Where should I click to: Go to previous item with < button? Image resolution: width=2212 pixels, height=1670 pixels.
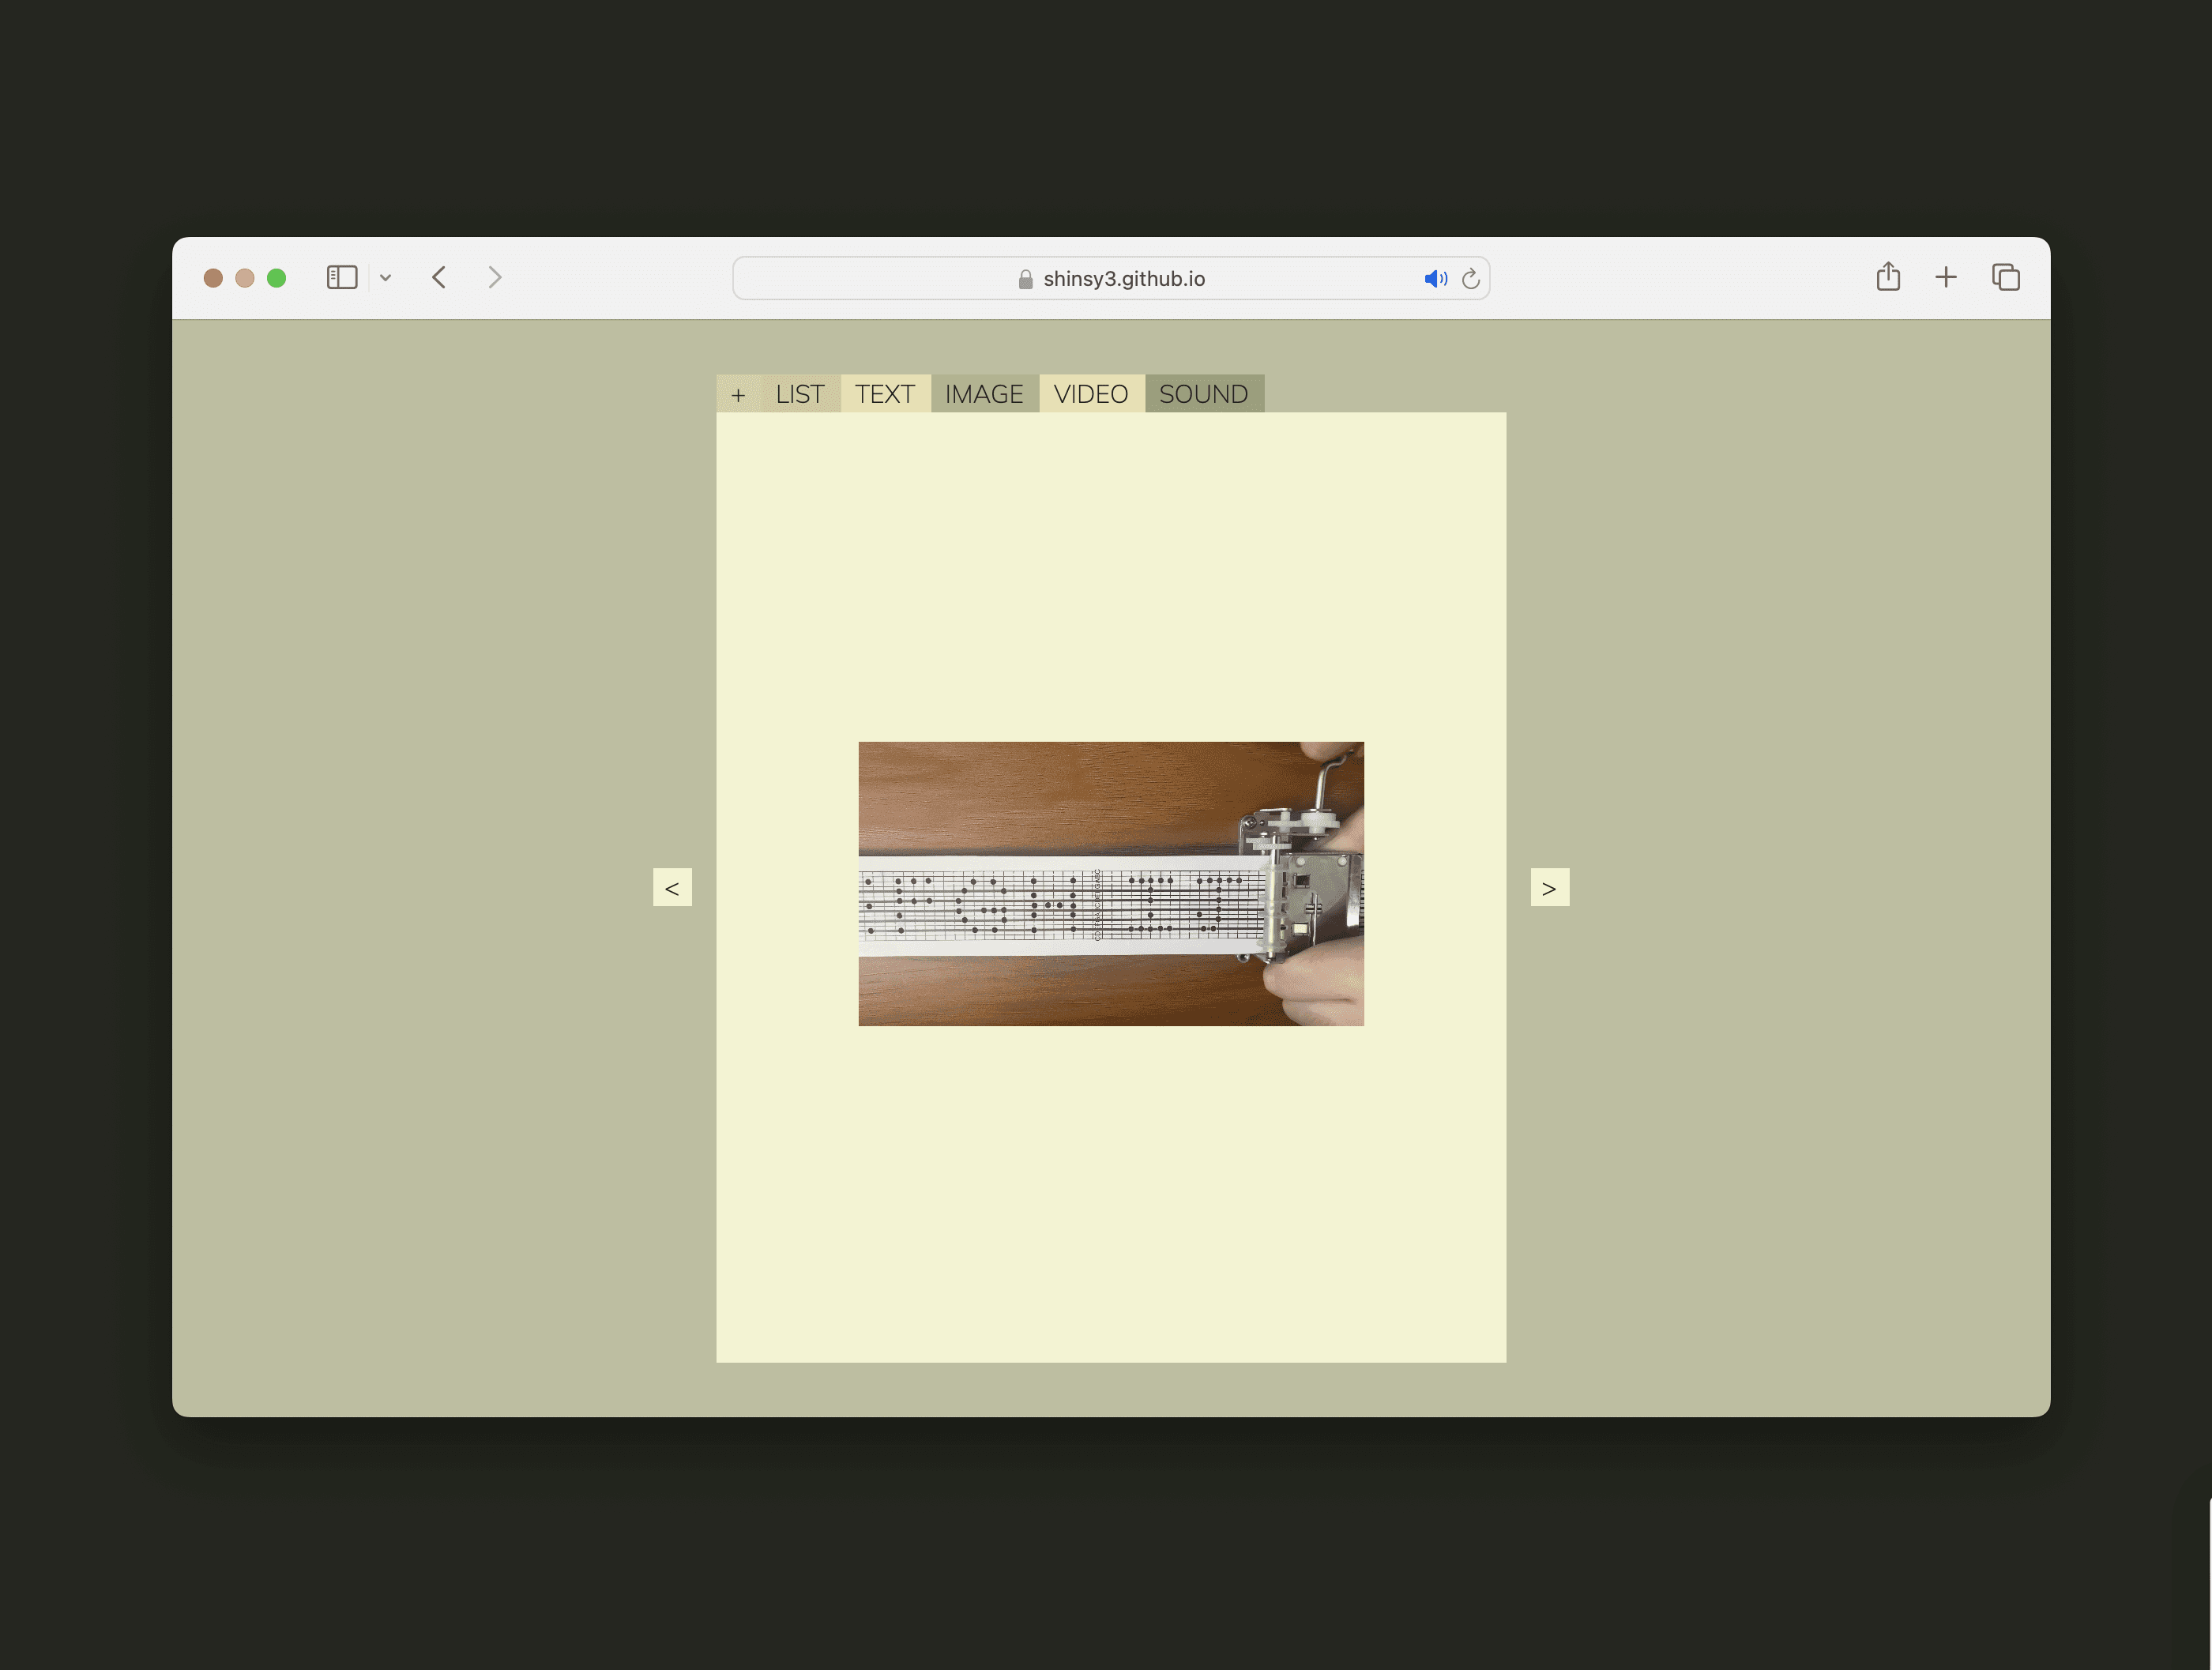coord(672,887)
